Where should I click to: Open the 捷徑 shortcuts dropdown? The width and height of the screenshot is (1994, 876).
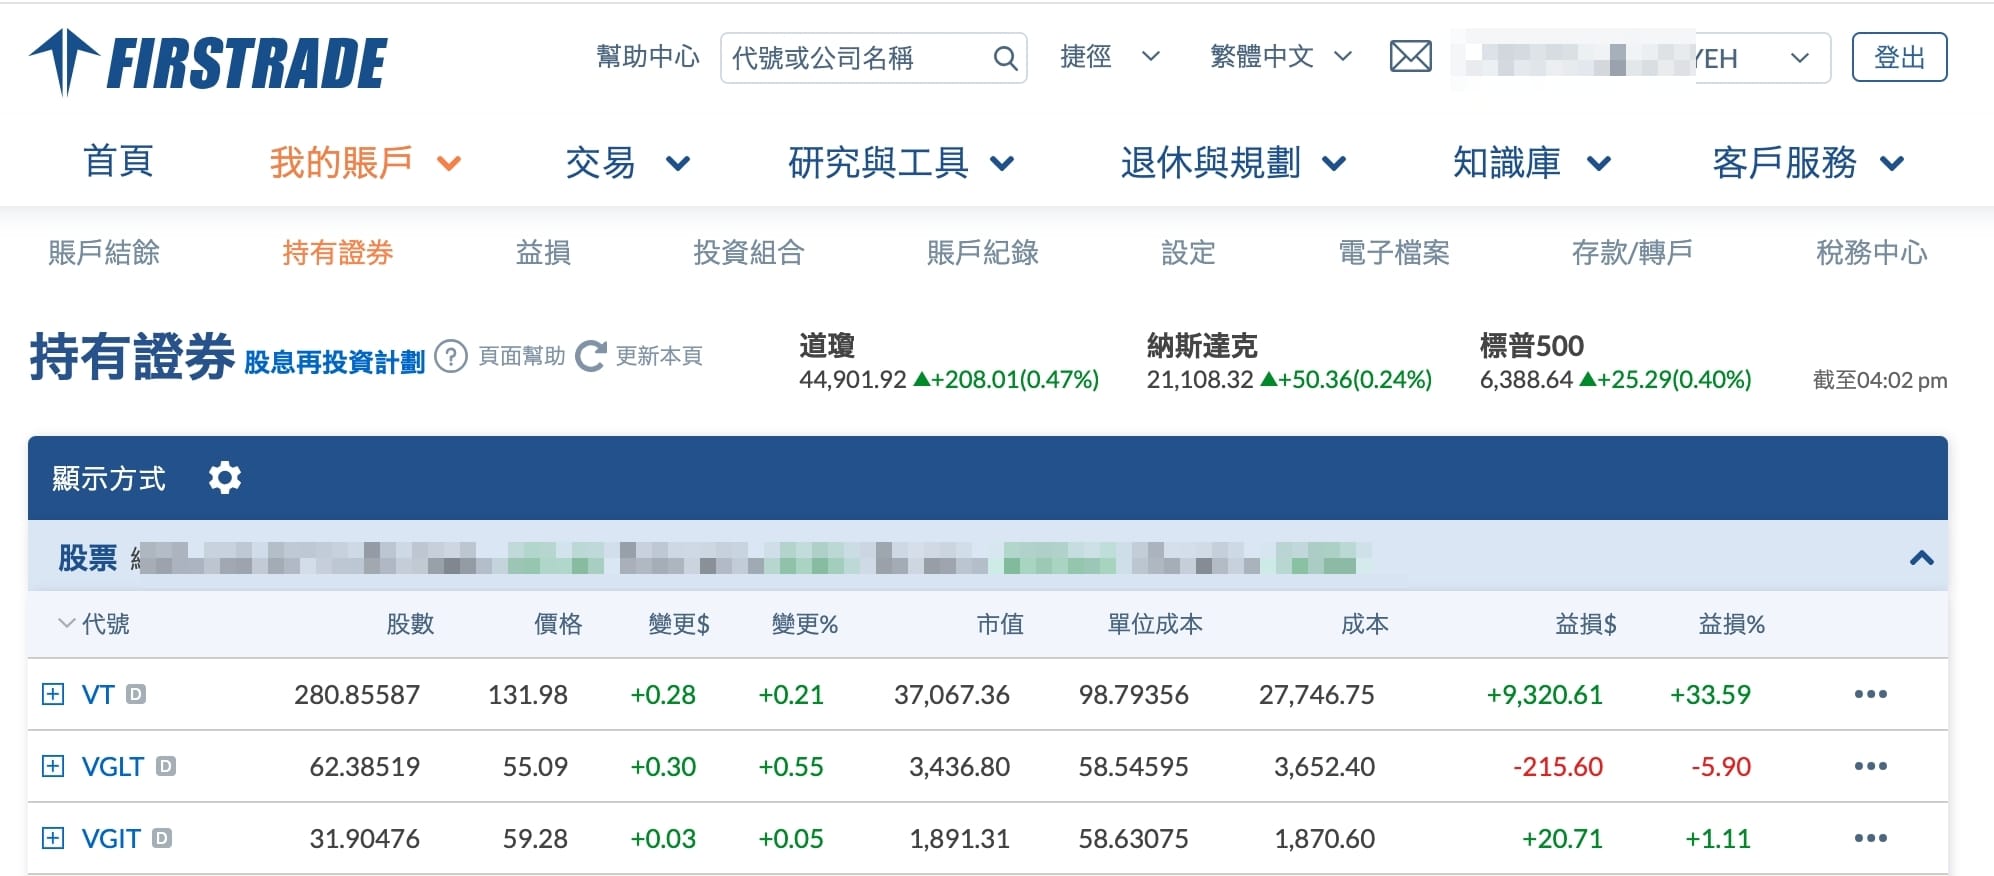(x=1110, y=57)
